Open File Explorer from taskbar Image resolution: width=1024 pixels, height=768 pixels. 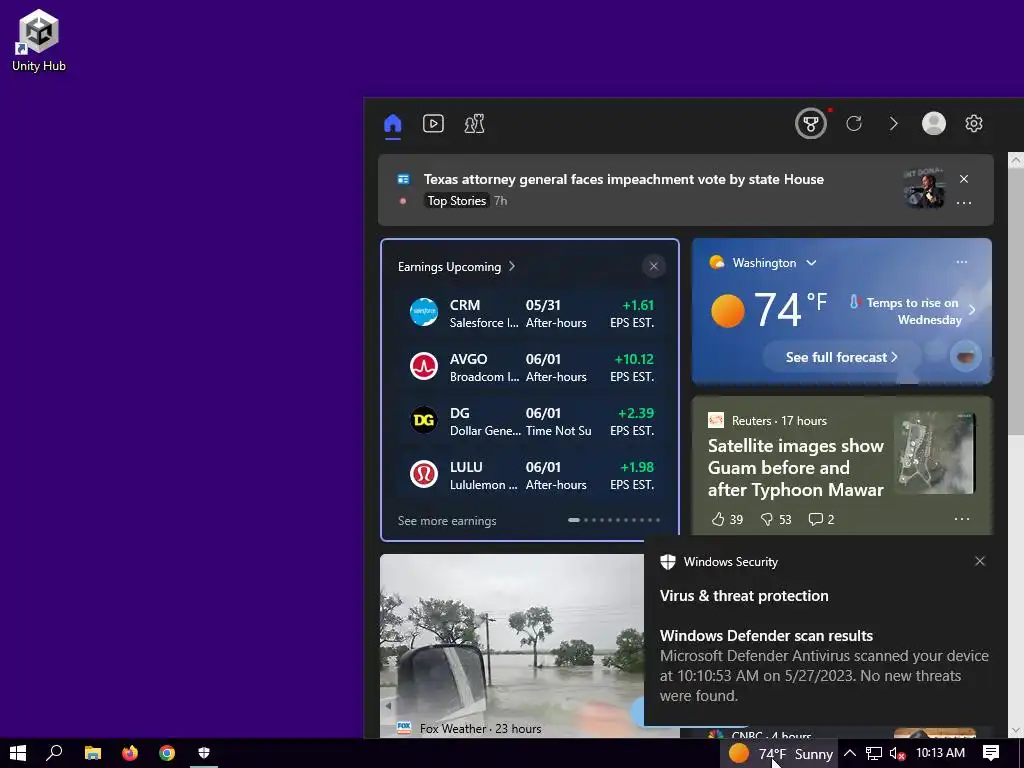pos(93,753)
